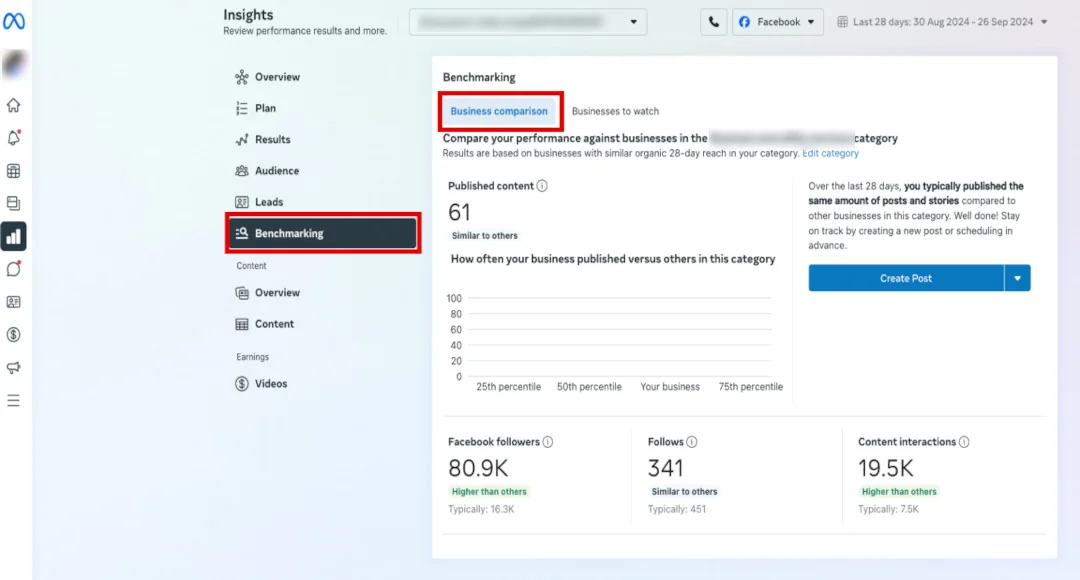Open the Last 28 days date range picker
Image resolution: width=1080 pixels, height=580 pixels.
[942, 22]
